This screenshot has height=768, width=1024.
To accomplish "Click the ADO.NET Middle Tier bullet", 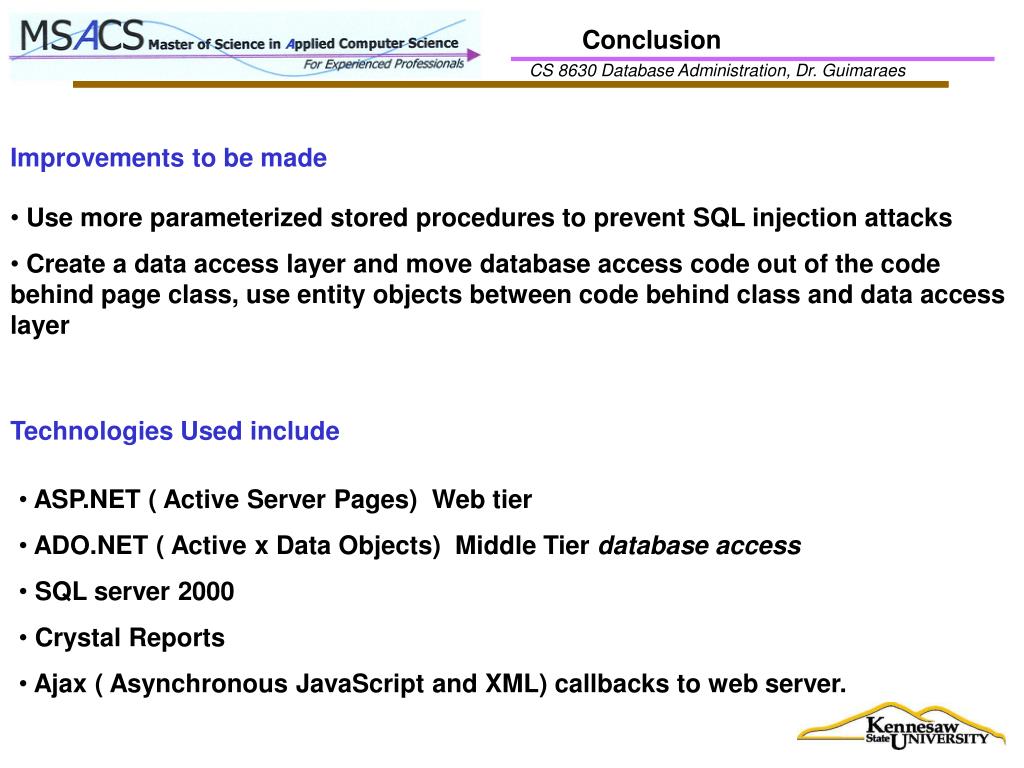I will pos(410,546).
